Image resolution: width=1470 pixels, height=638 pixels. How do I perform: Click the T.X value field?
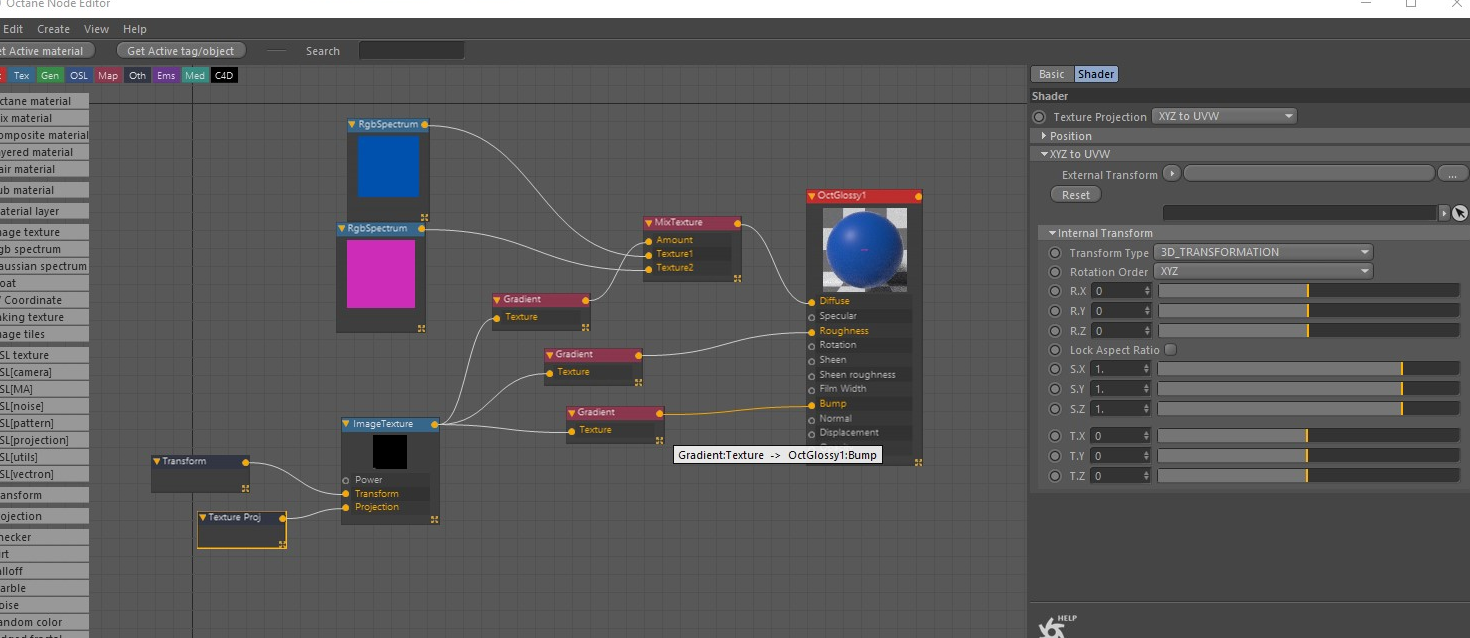point(1121,436)
